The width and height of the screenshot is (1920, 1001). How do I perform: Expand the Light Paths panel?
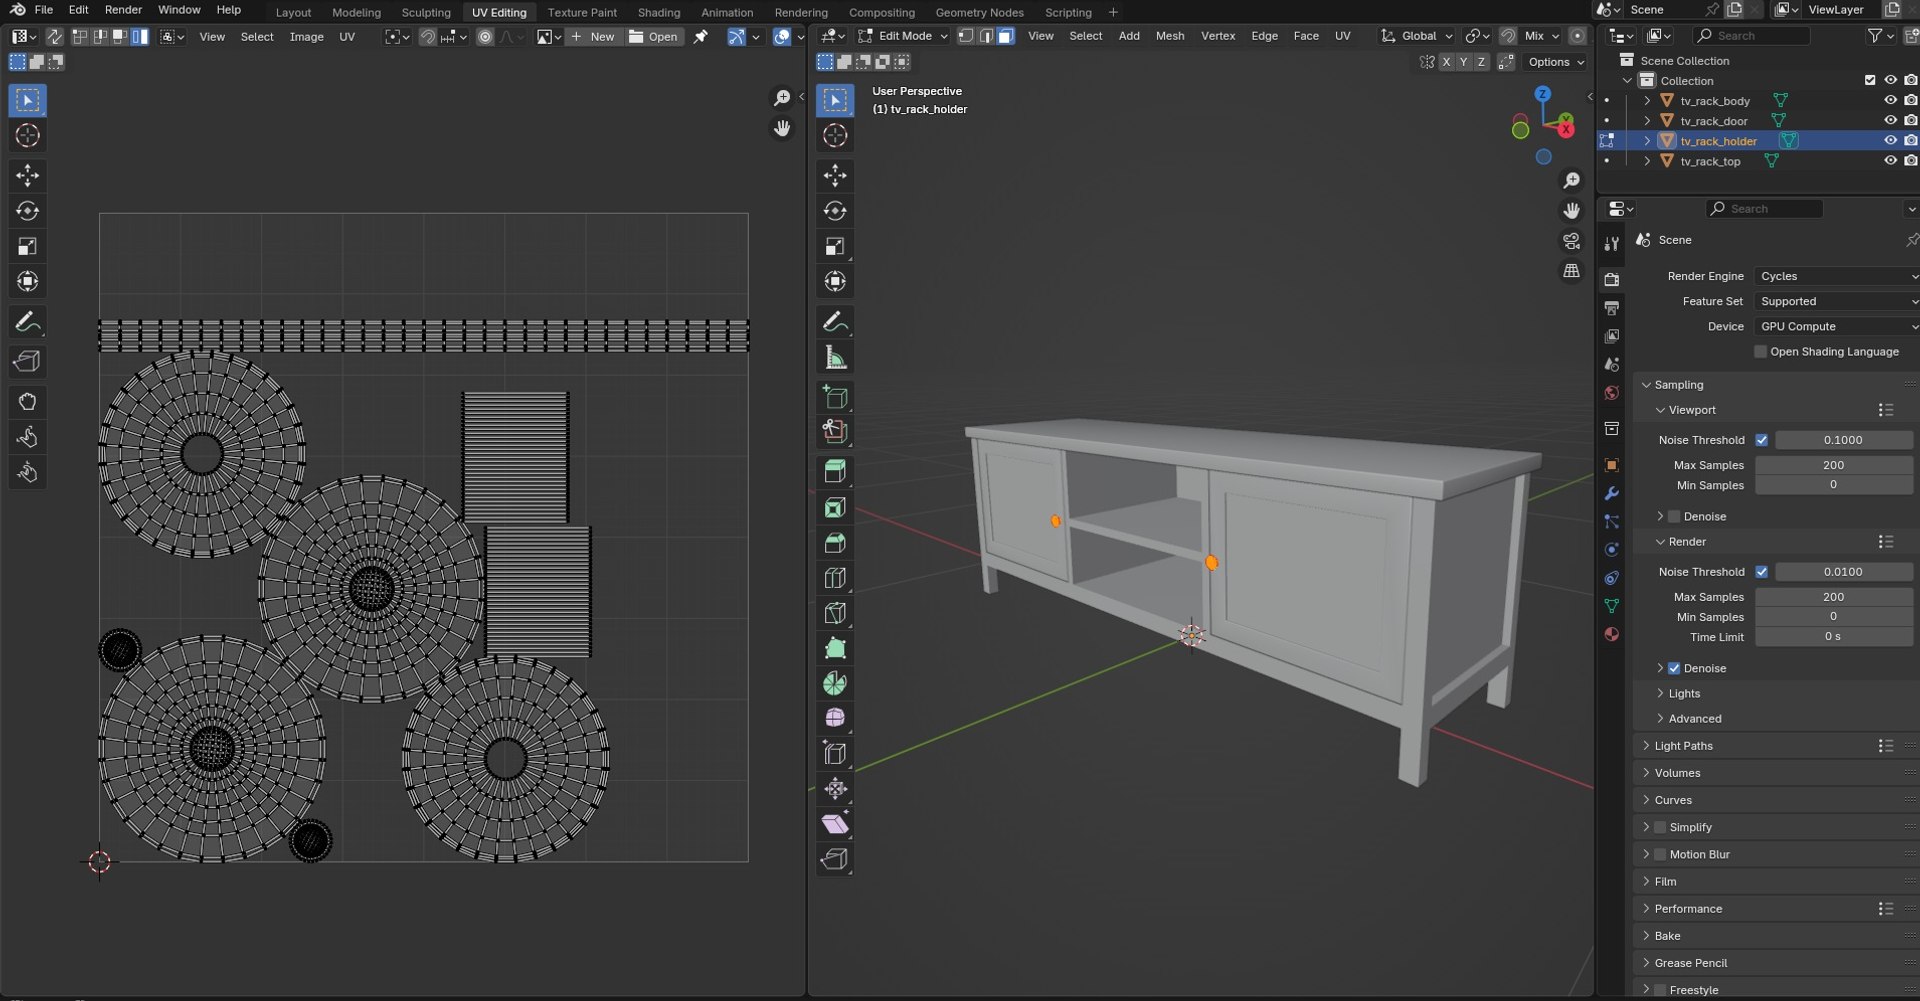tap(1683, 746)
